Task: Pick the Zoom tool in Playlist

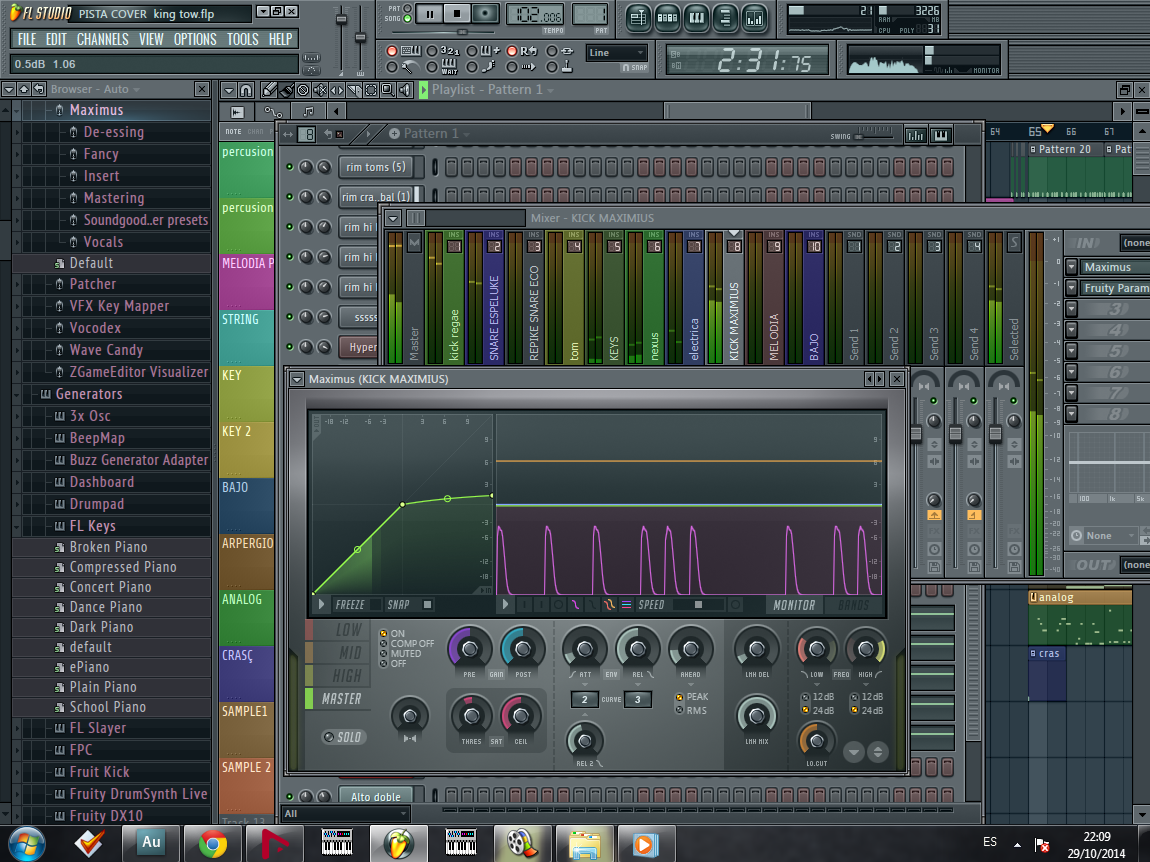Action: pyautogui.click(x=387, y=90)
